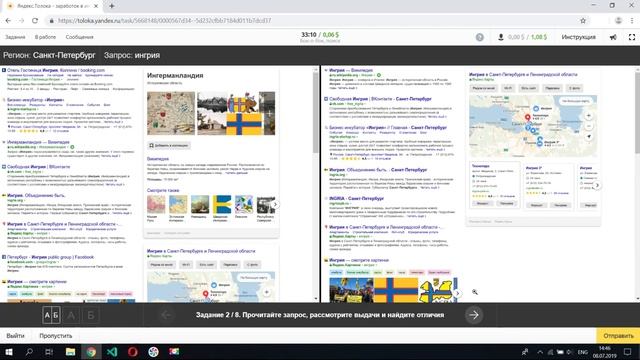Viewport: 640px width, 360px height.
Task: Click Добавить в коллекцию button
Action: 169,145
